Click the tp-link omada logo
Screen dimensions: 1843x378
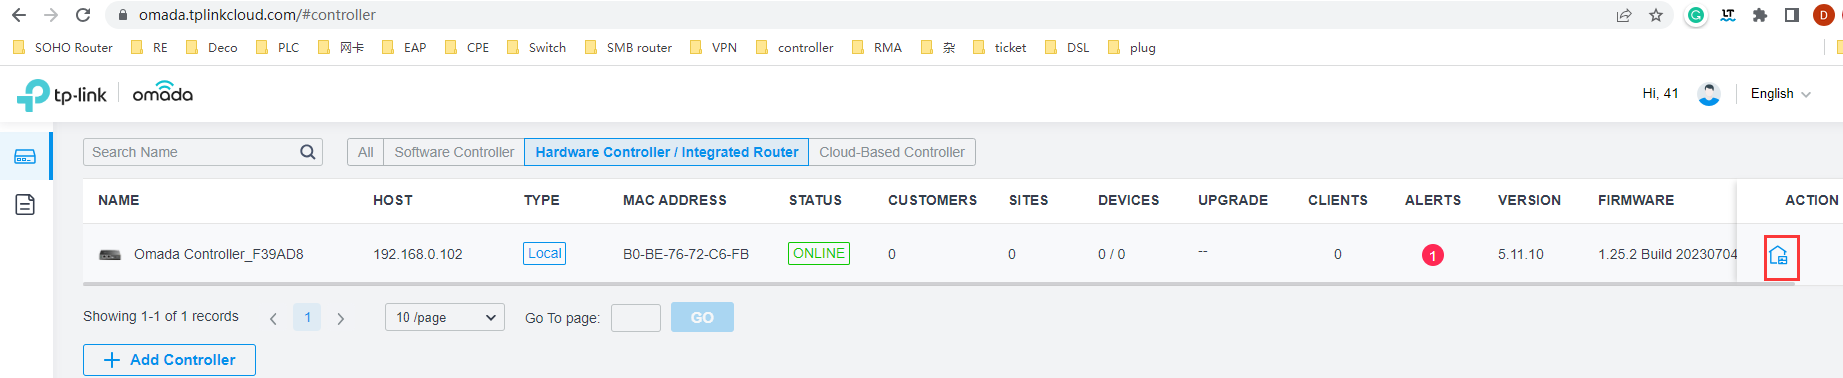coord(105,94)
